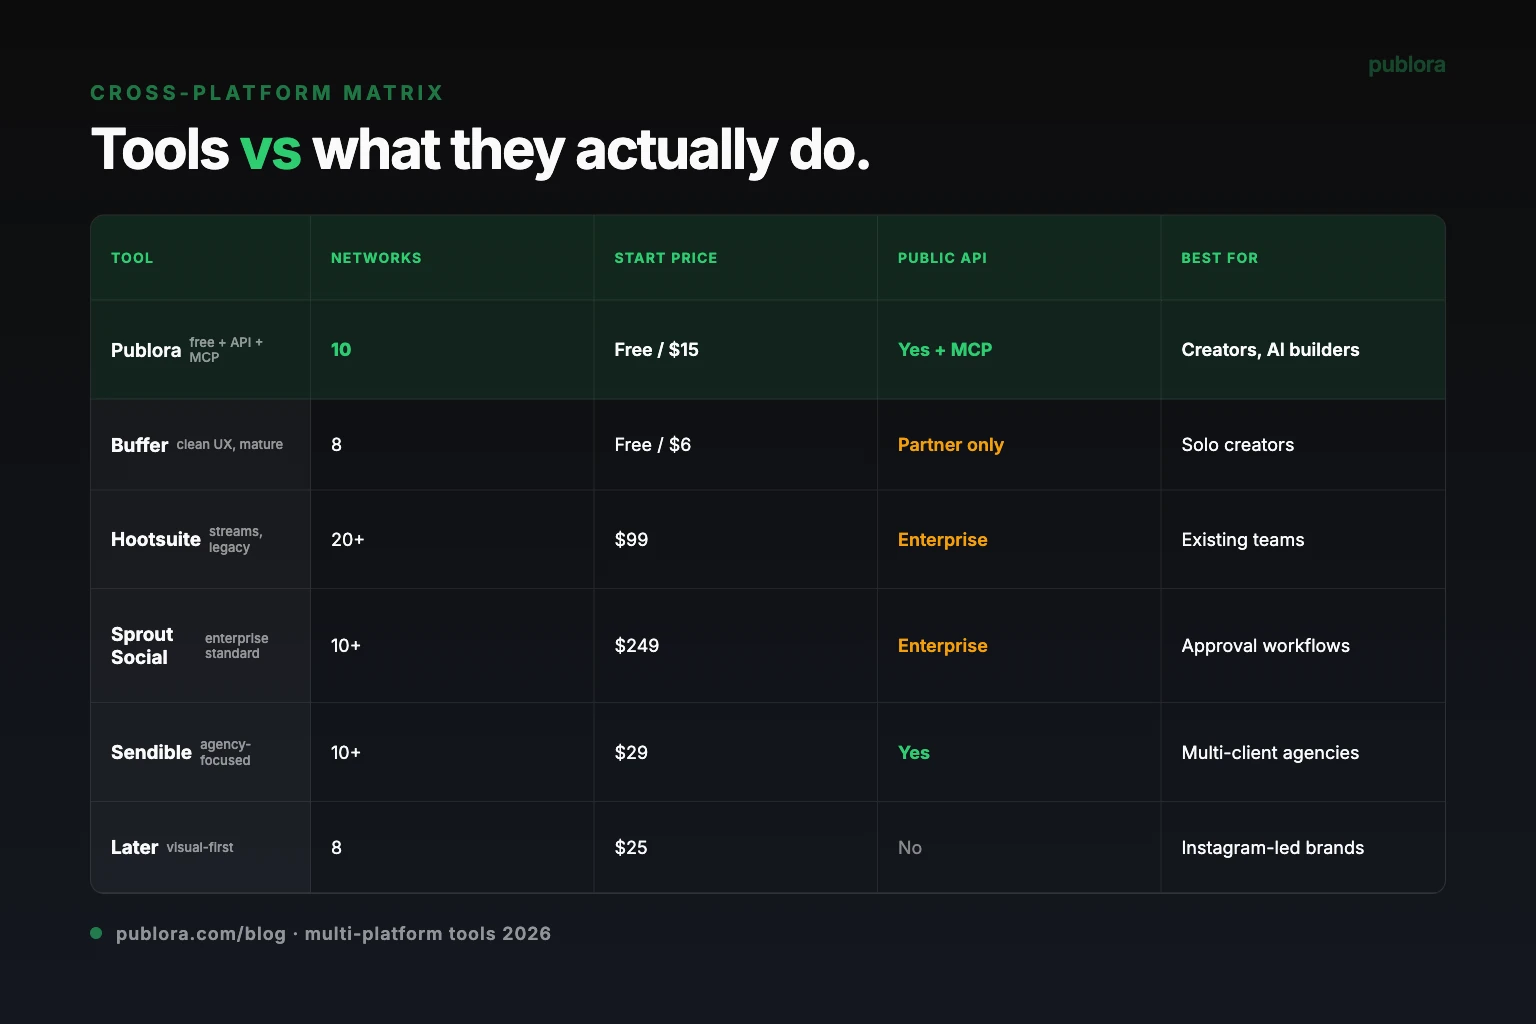Click the 'Solo creators' cell
The height and width of the screenshot is (1024, 1536).
[1237, 445]
